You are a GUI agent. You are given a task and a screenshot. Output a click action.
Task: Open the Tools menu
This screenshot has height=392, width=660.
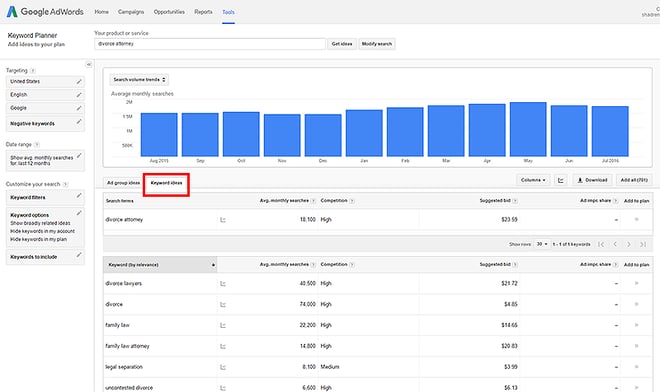229,12
